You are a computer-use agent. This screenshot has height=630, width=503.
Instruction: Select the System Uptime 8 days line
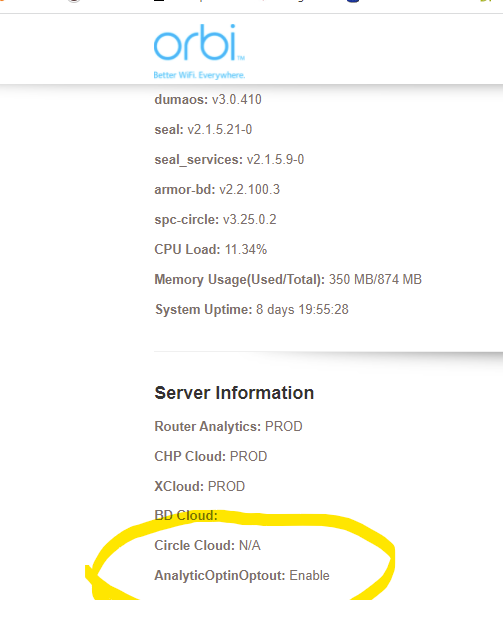[252, 309]
